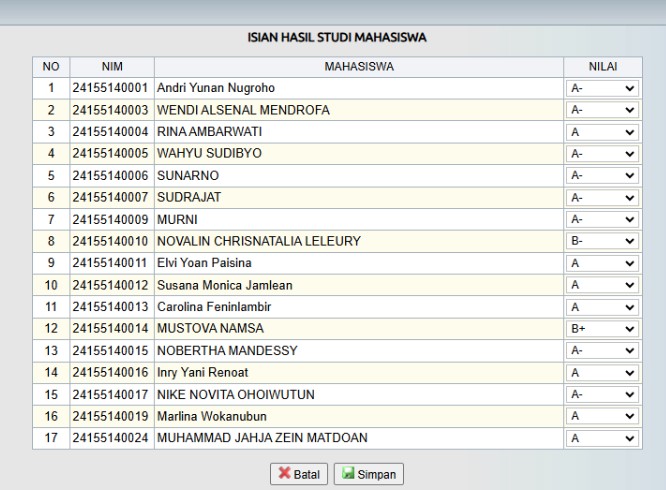The width and height of the screenshot is (666, 490).
Task: Open grade dropdown for MUHAMMAD JAHJA ZEIN MATDOAN
Action: pos(604,437)
